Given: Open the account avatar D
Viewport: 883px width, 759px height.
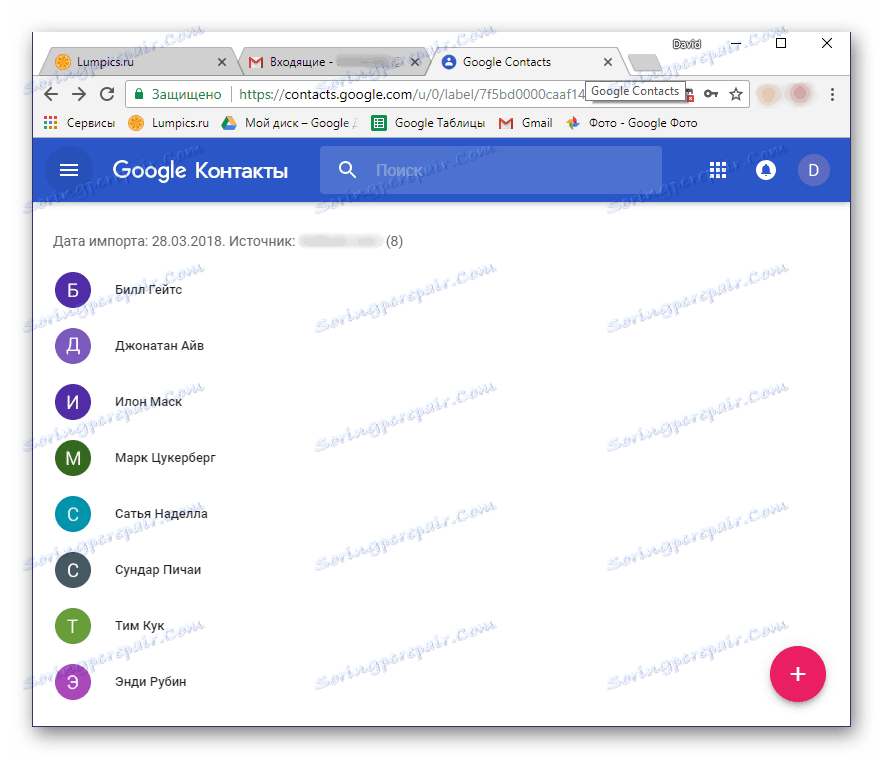Looking at the screenshot, I should (814, 170).
